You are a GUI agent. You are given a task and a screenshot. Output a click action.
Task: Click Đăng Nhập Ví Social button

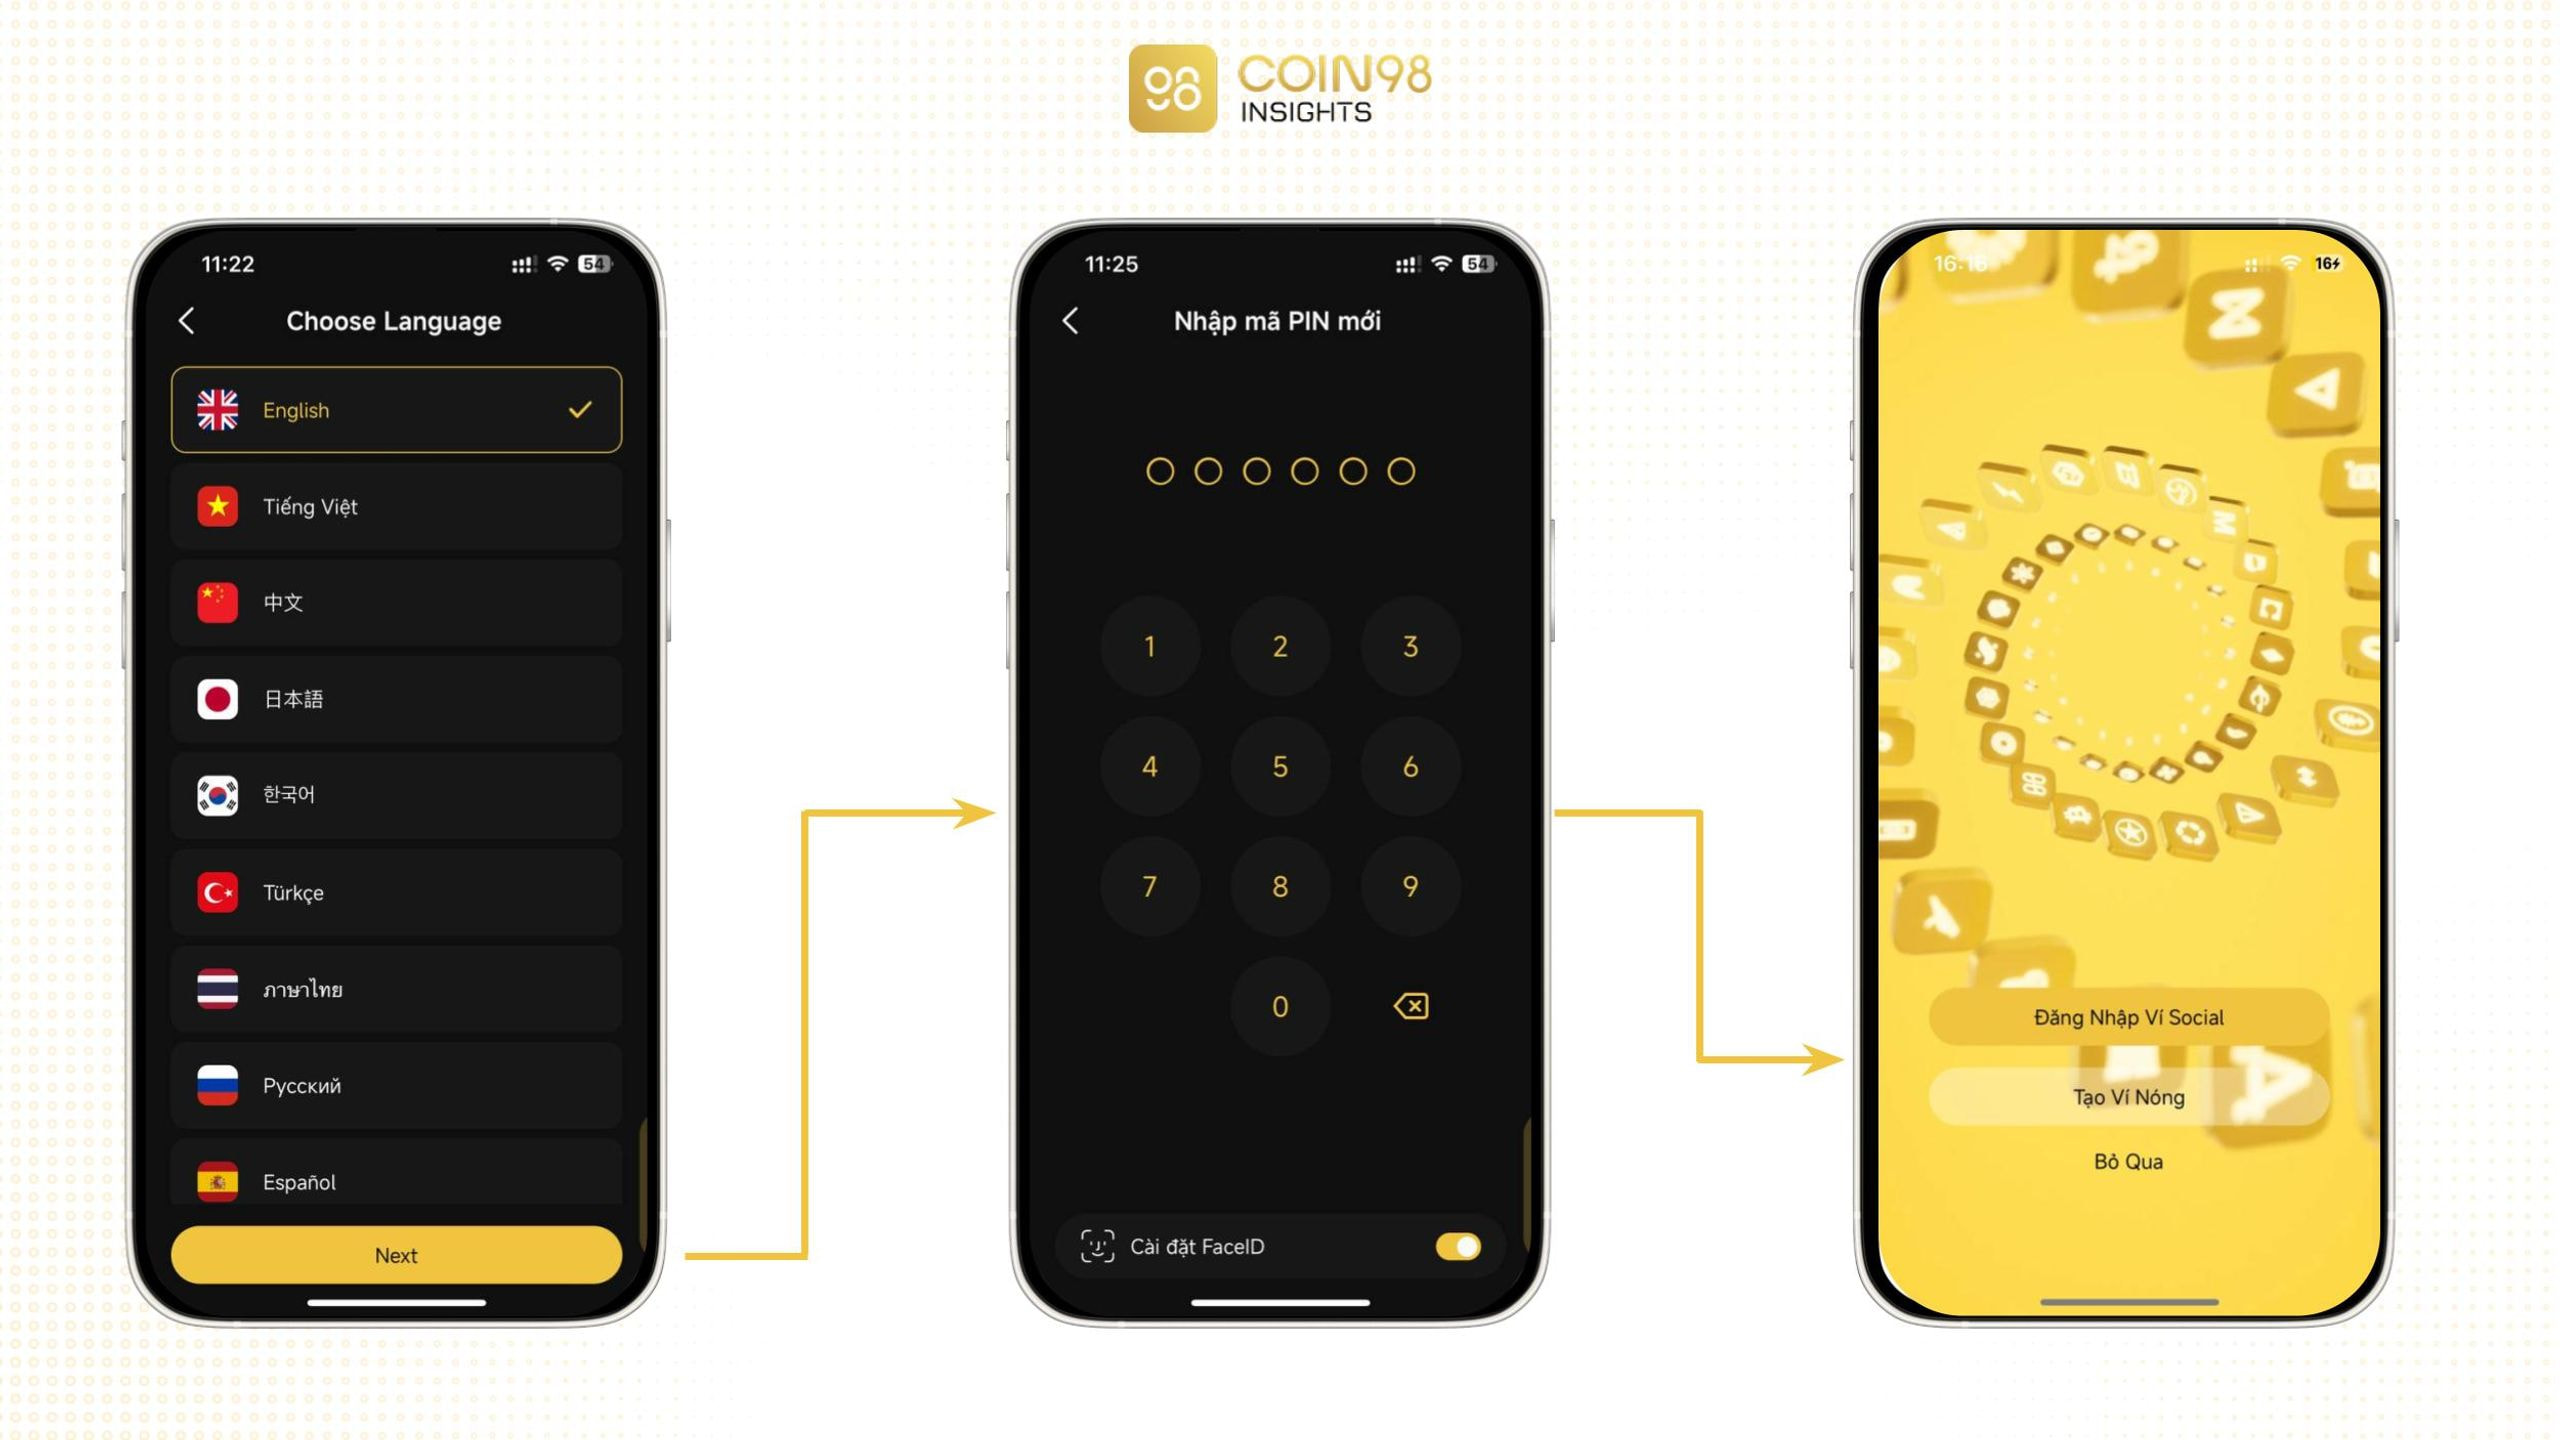[x=2126, y=1016]
